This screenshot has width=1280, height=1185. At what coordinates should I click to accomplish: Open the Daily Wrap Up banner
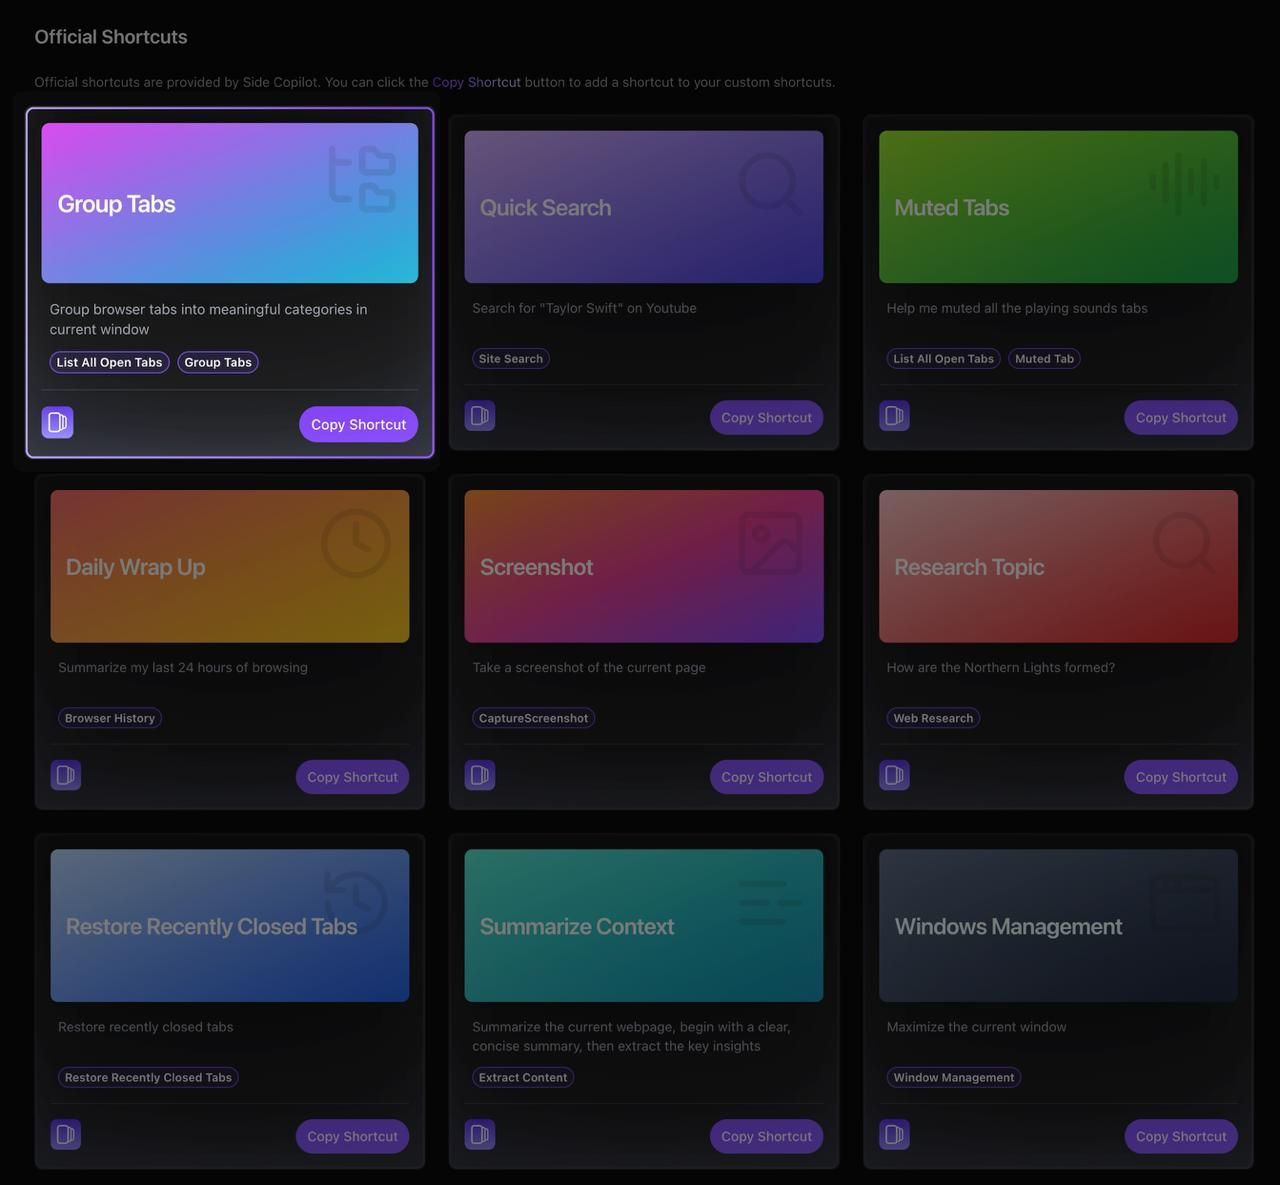[x=230, y=566]
